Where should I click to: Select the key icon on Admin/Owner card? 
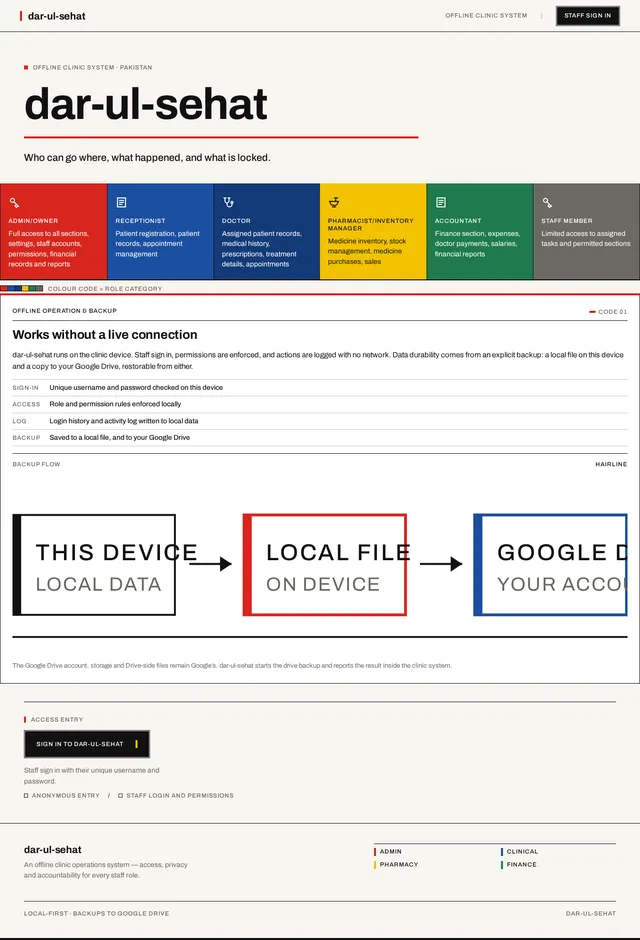pyautogui.click(x=14, y=203)
